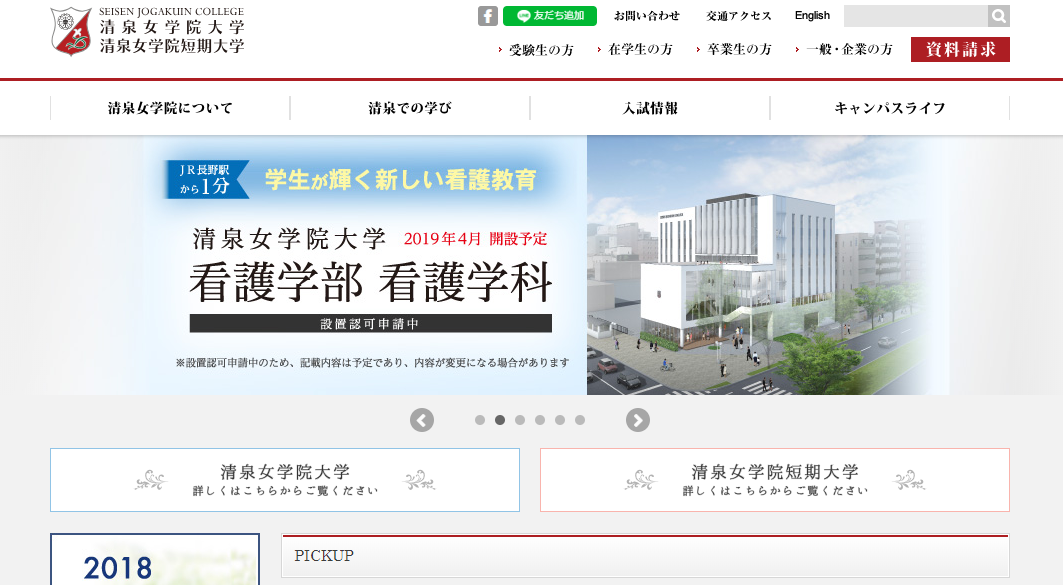Open the 清泉での学び menu

coord(410,108)
